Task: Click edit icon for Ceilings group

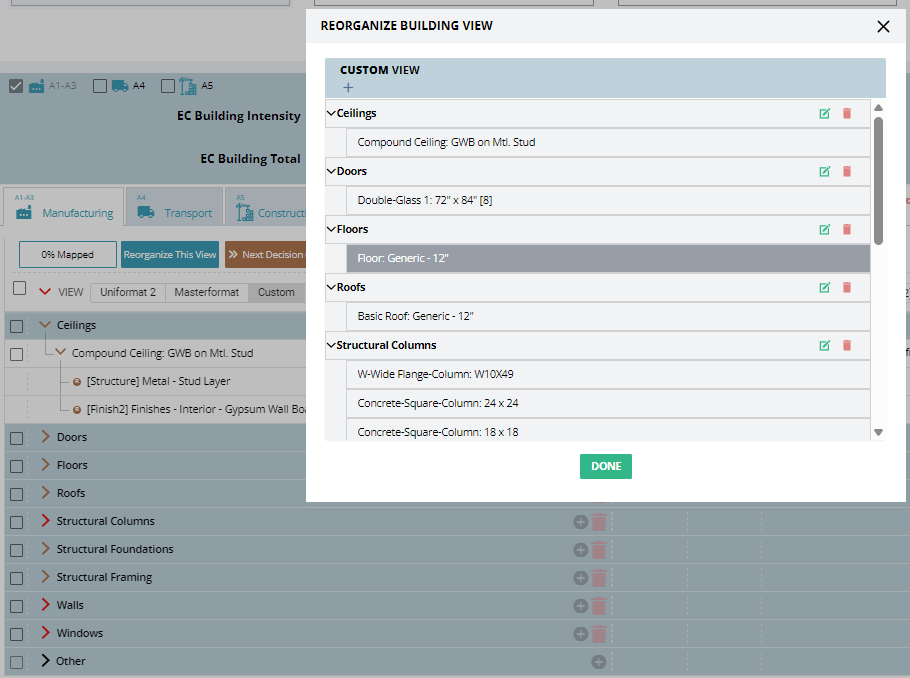Action: tap(824, 114)
